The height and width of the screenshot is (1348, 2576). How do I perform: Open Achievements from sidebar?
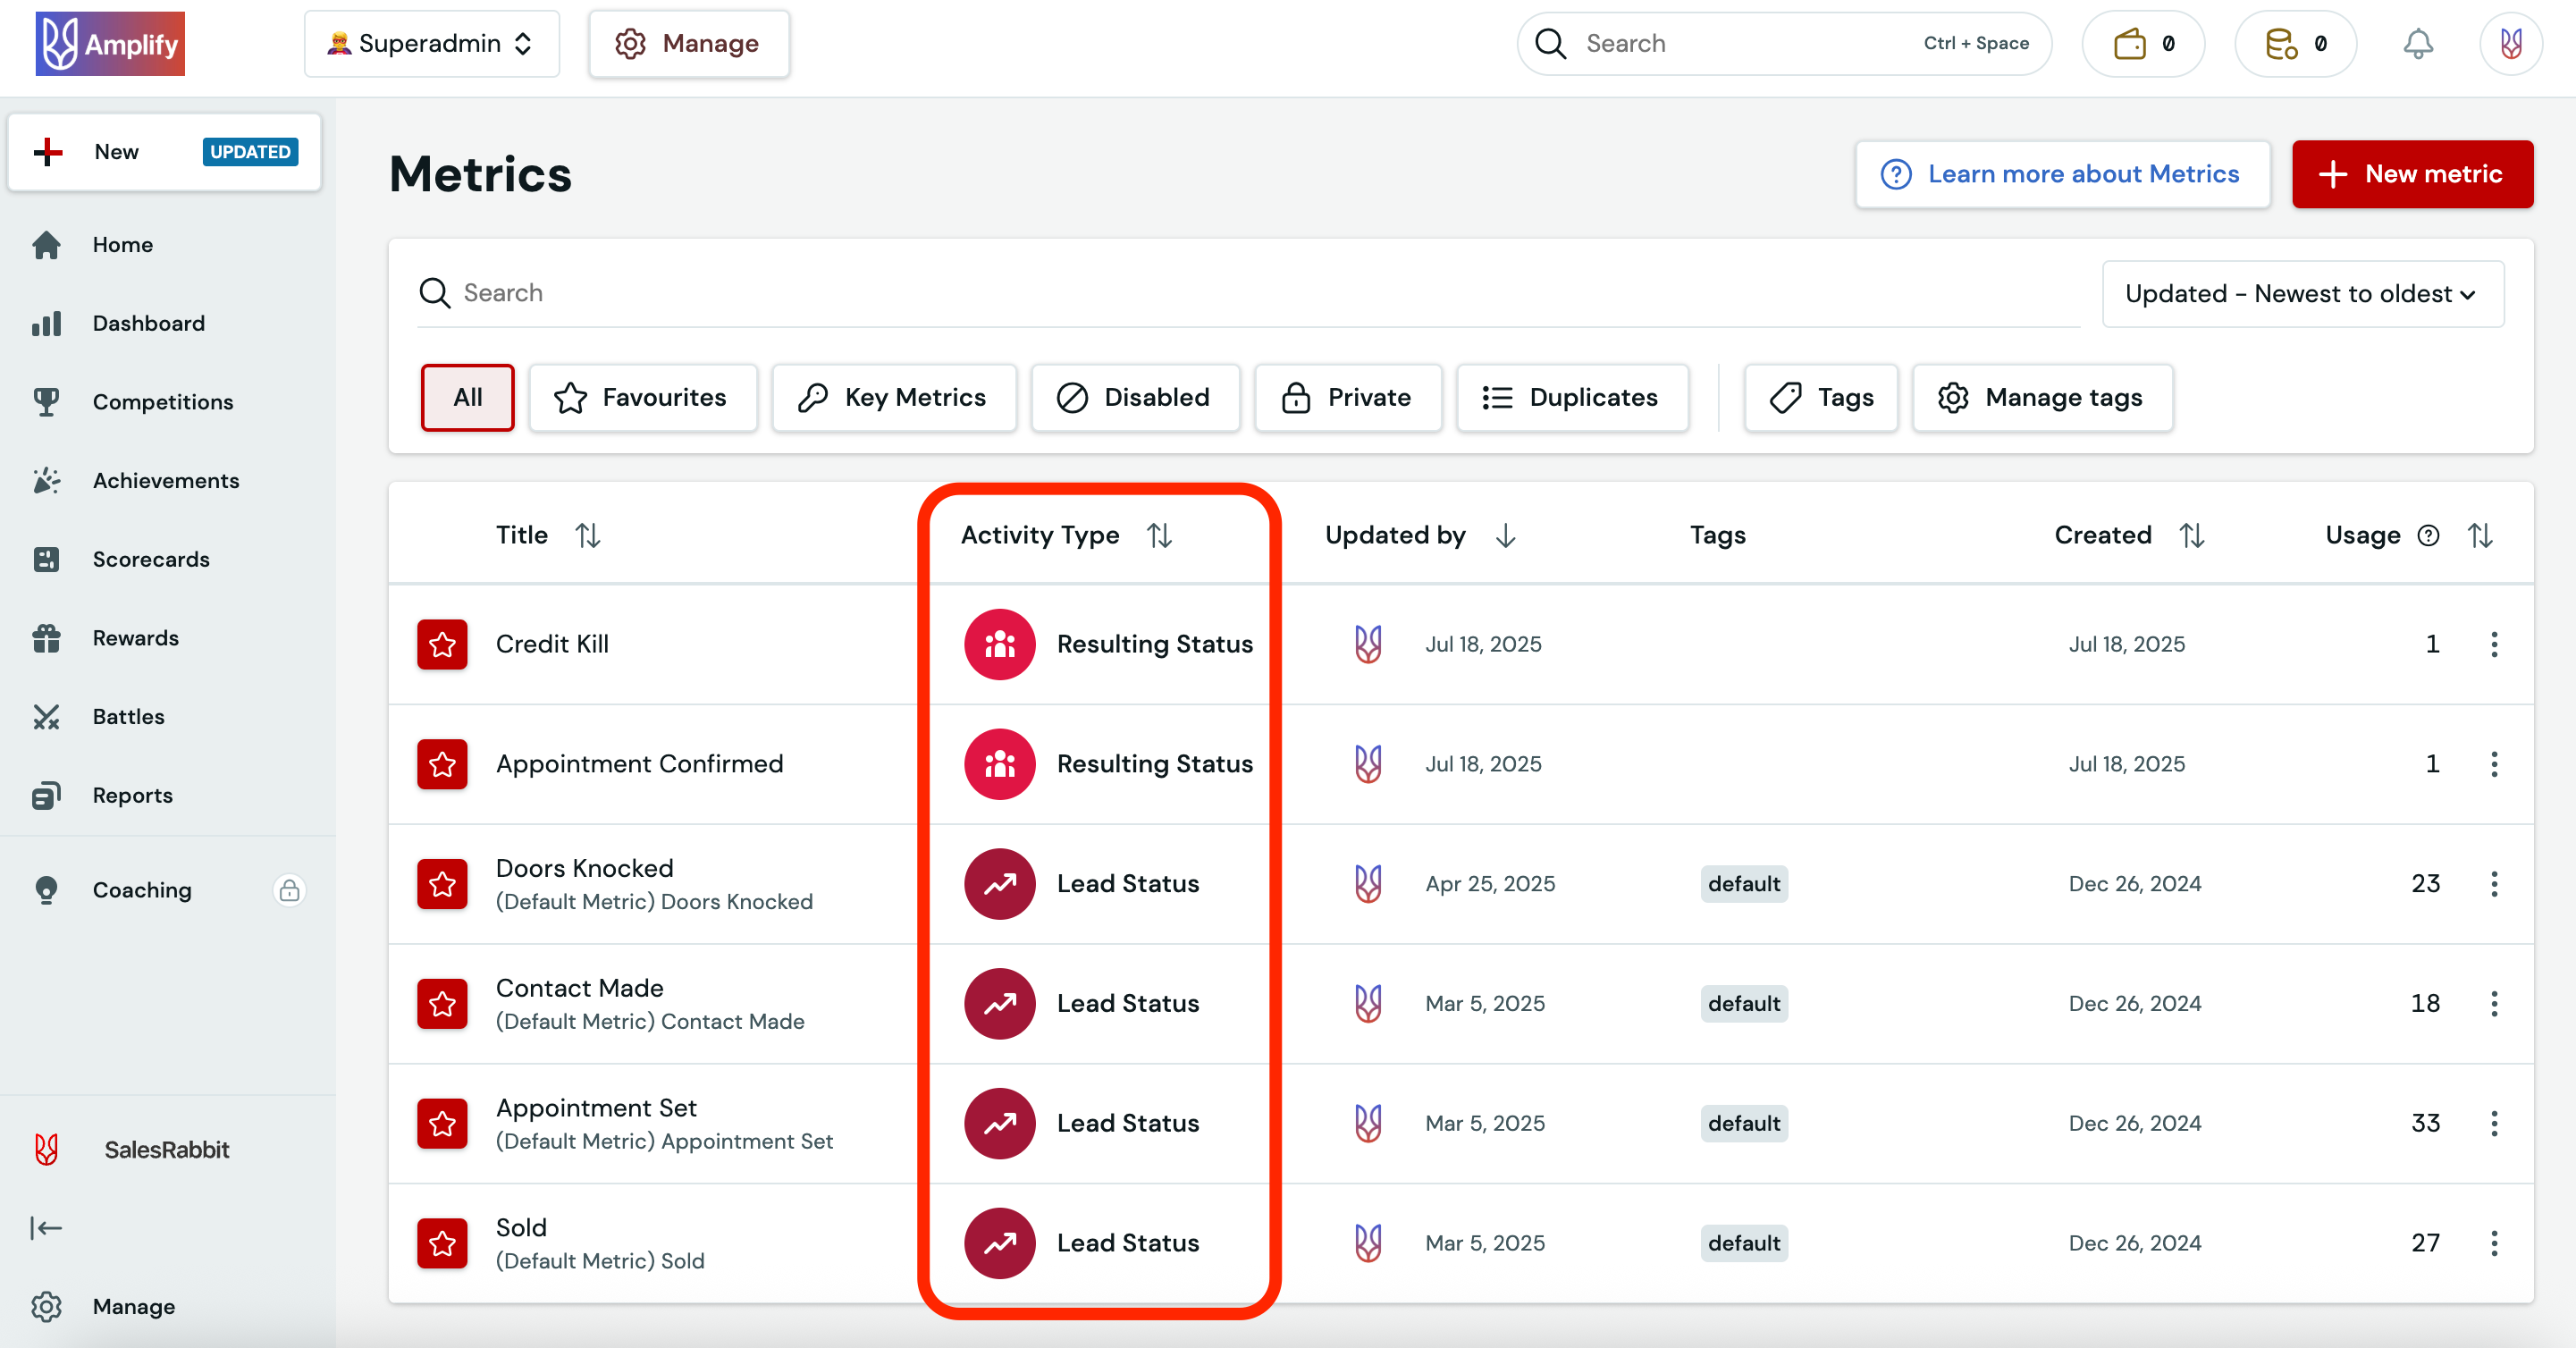point(165,481)
